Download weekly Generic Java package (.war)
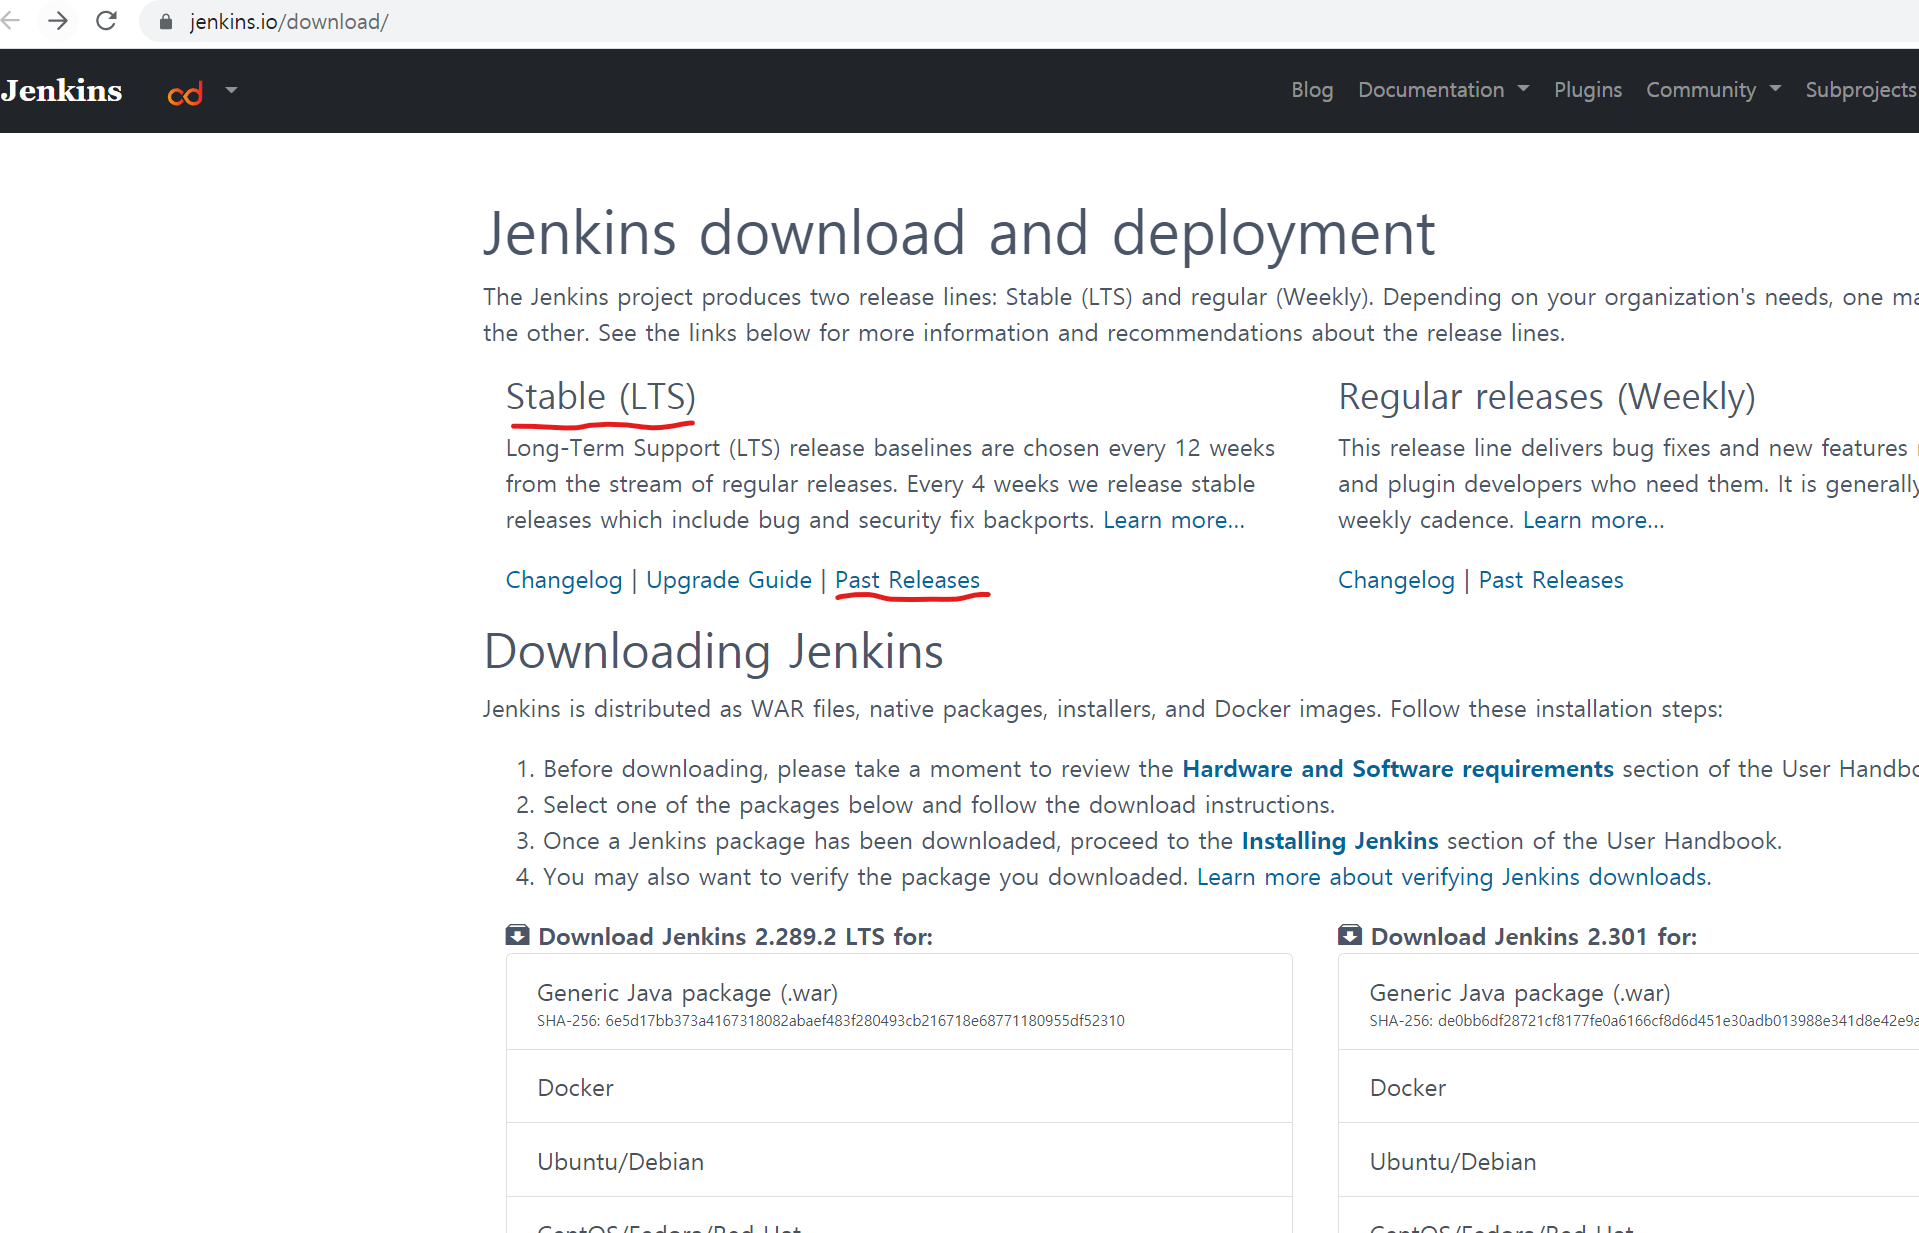 point(1629,1002)
